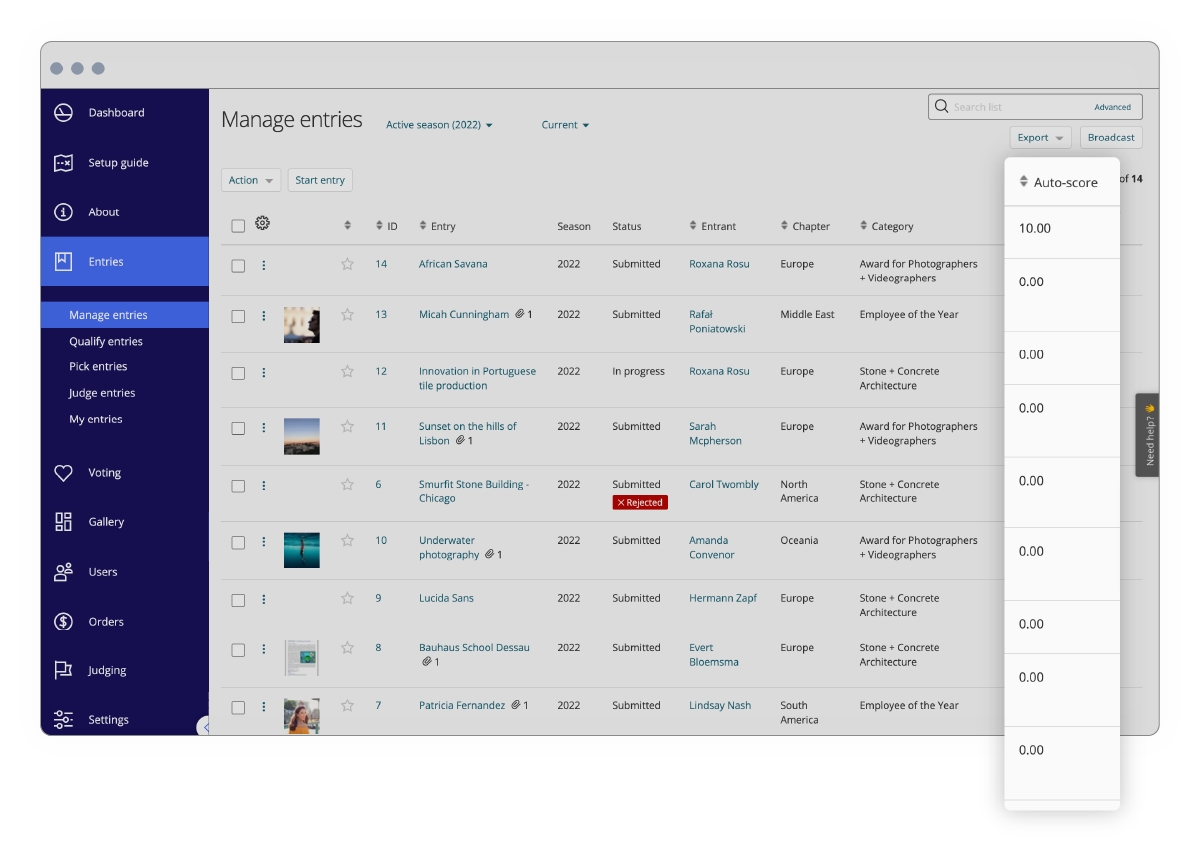This screenshot has width=1200, height=844.
Task: Star the African Savana entry
Action: 347,265
